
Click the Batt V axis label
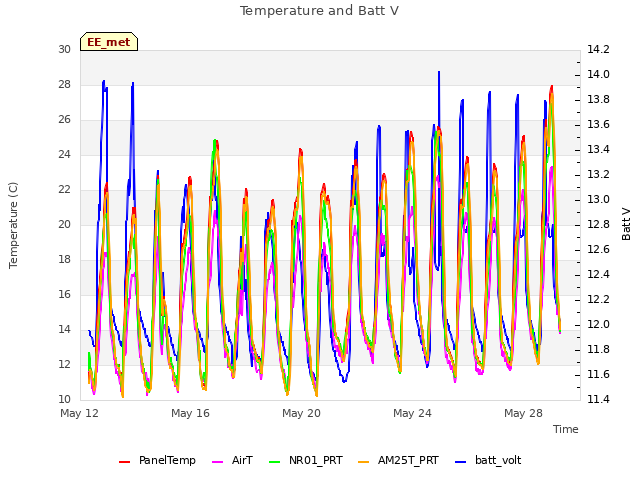(626, 224)
